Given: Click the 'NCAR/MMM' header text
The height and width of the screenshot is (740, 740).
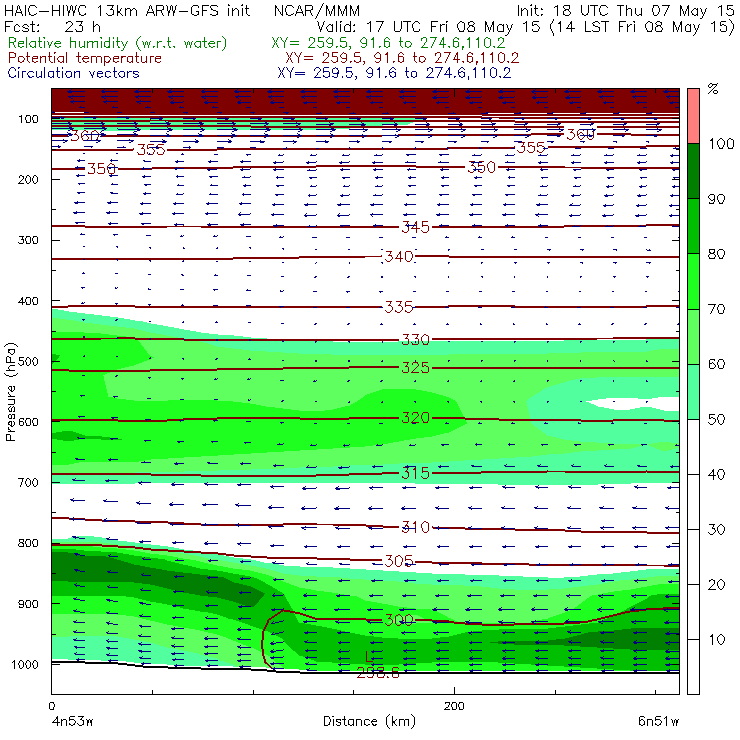Looking at the screenshot, I should 317,11.
